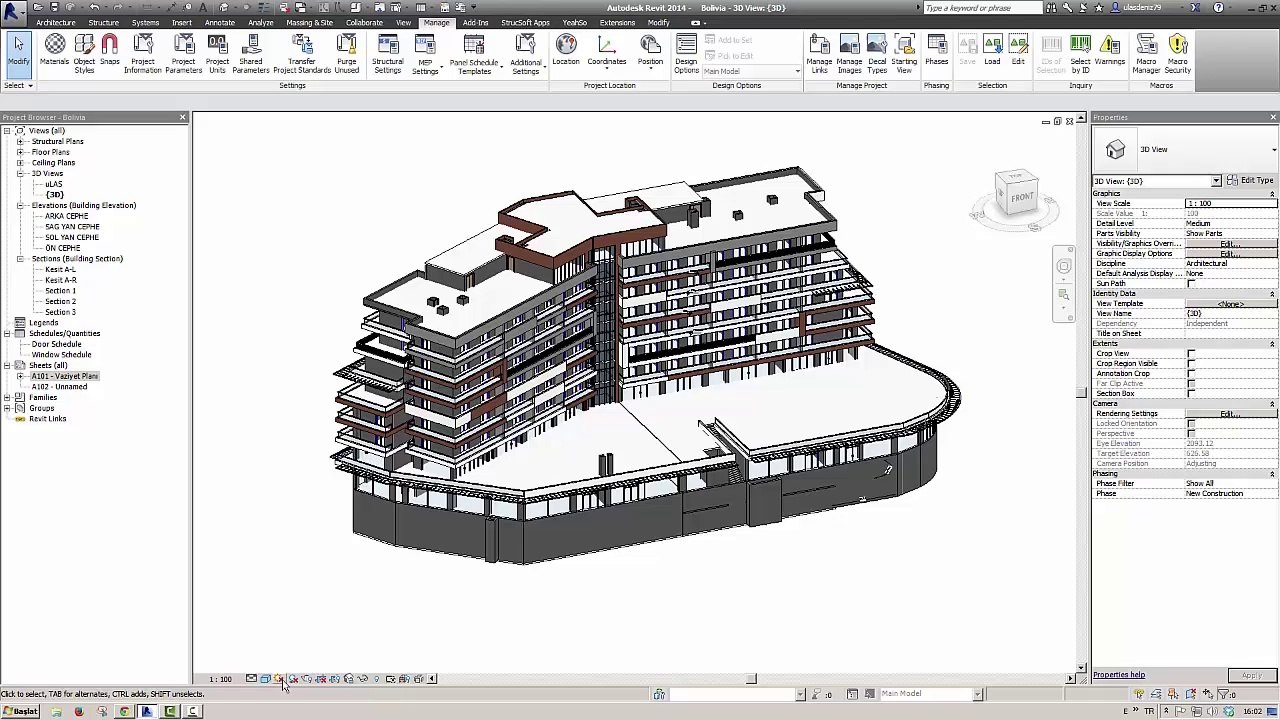Screen dimensions: 1280x720
Task: Open the Annotate ribbon tab
Action: point(219,22)
